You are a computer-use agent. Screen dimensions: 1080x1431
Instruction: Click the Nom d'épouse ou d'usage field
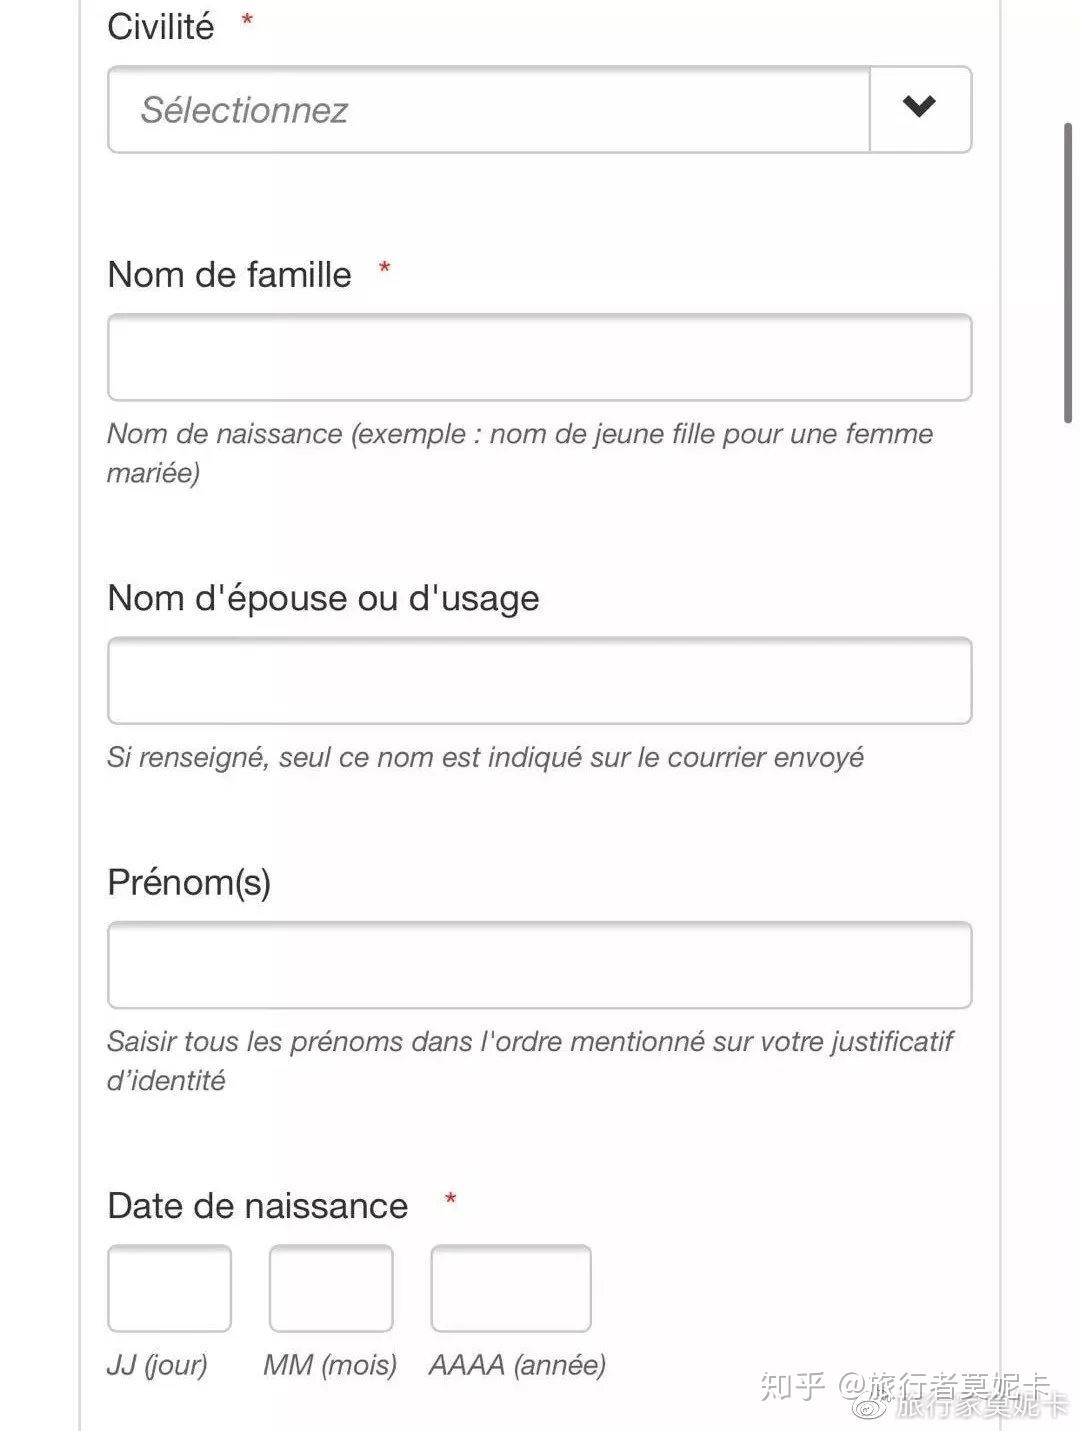pos(539,680)
